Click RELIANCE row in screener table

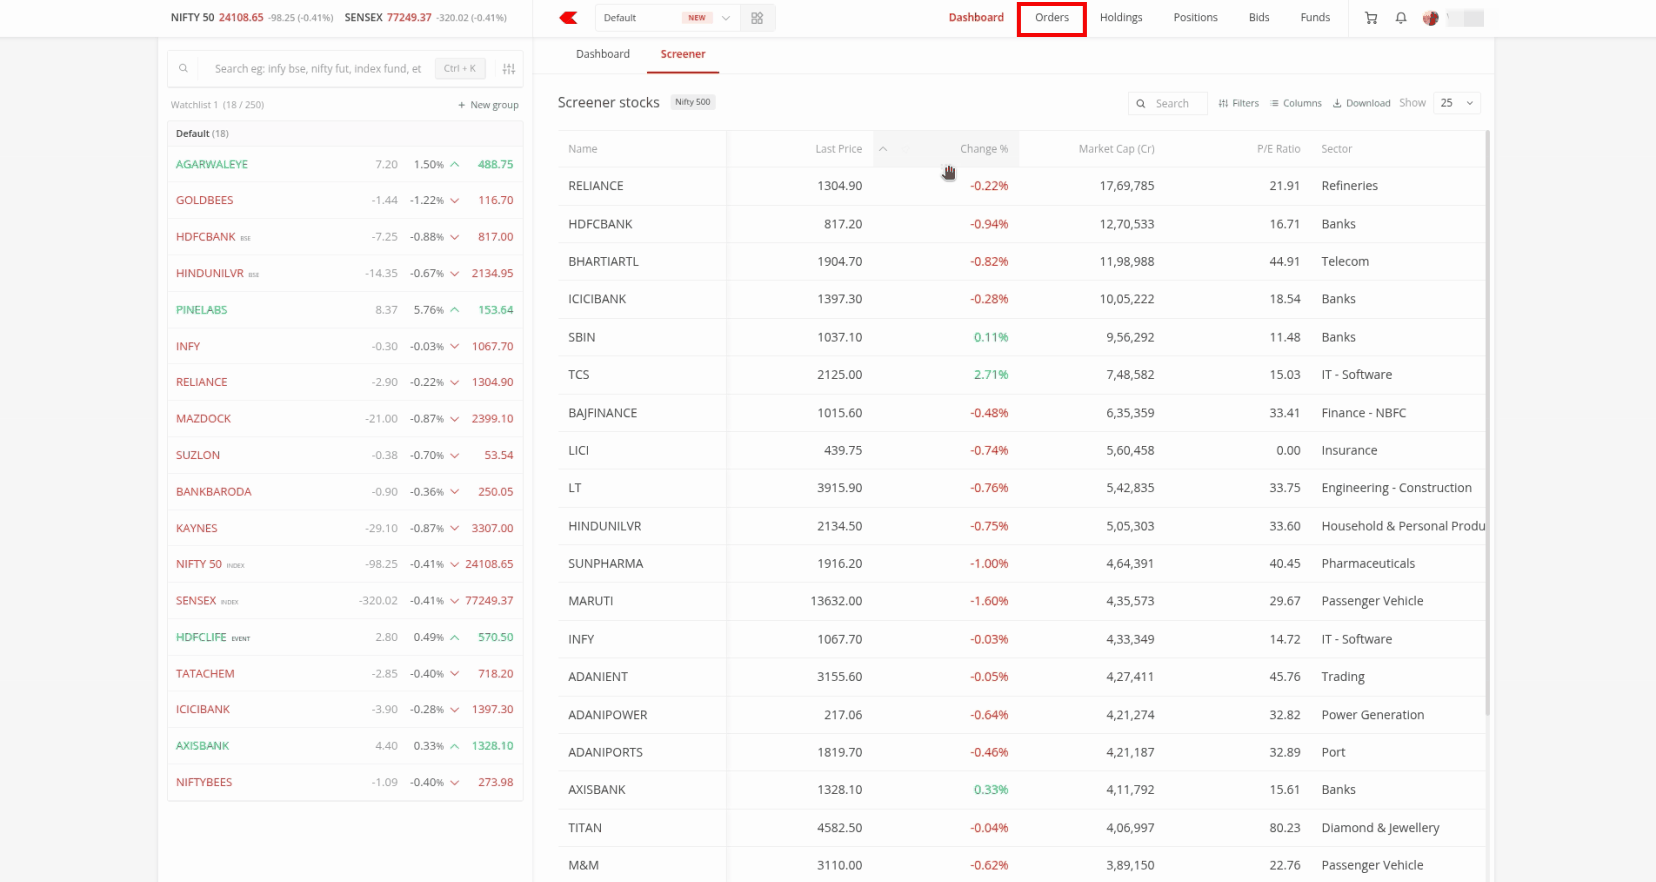[x=1021, y=186]
